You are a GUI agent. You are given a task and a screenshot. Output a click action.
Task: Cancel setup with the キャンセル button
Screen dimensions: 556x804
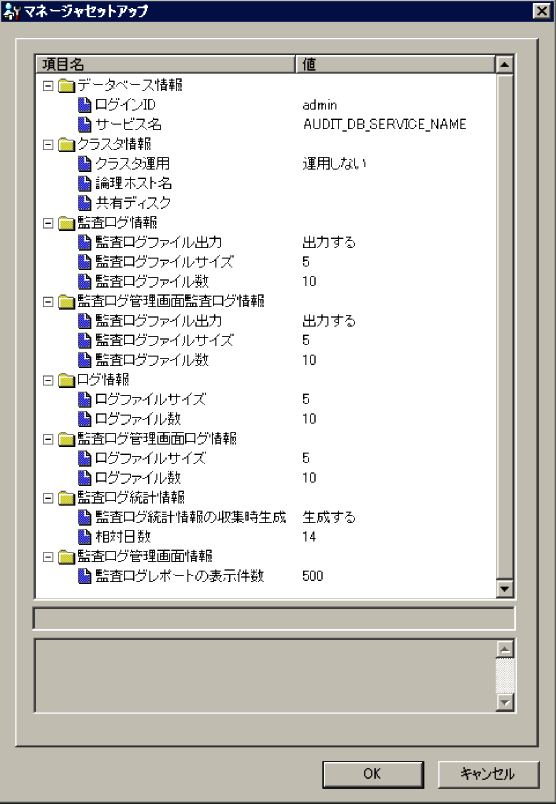coord(488,774)
